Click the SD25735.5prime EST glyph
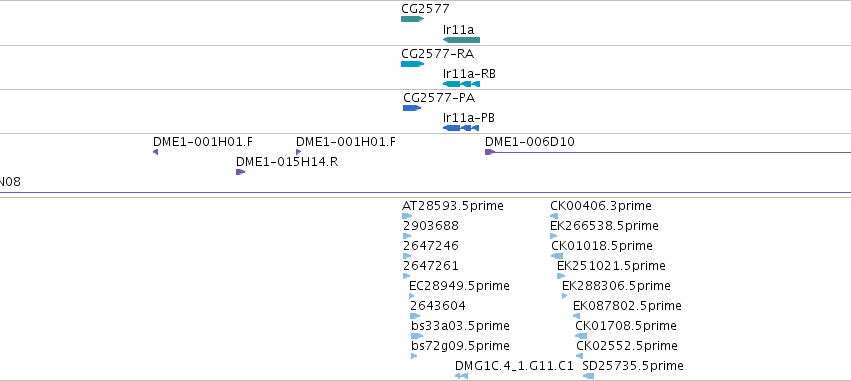 588,376
